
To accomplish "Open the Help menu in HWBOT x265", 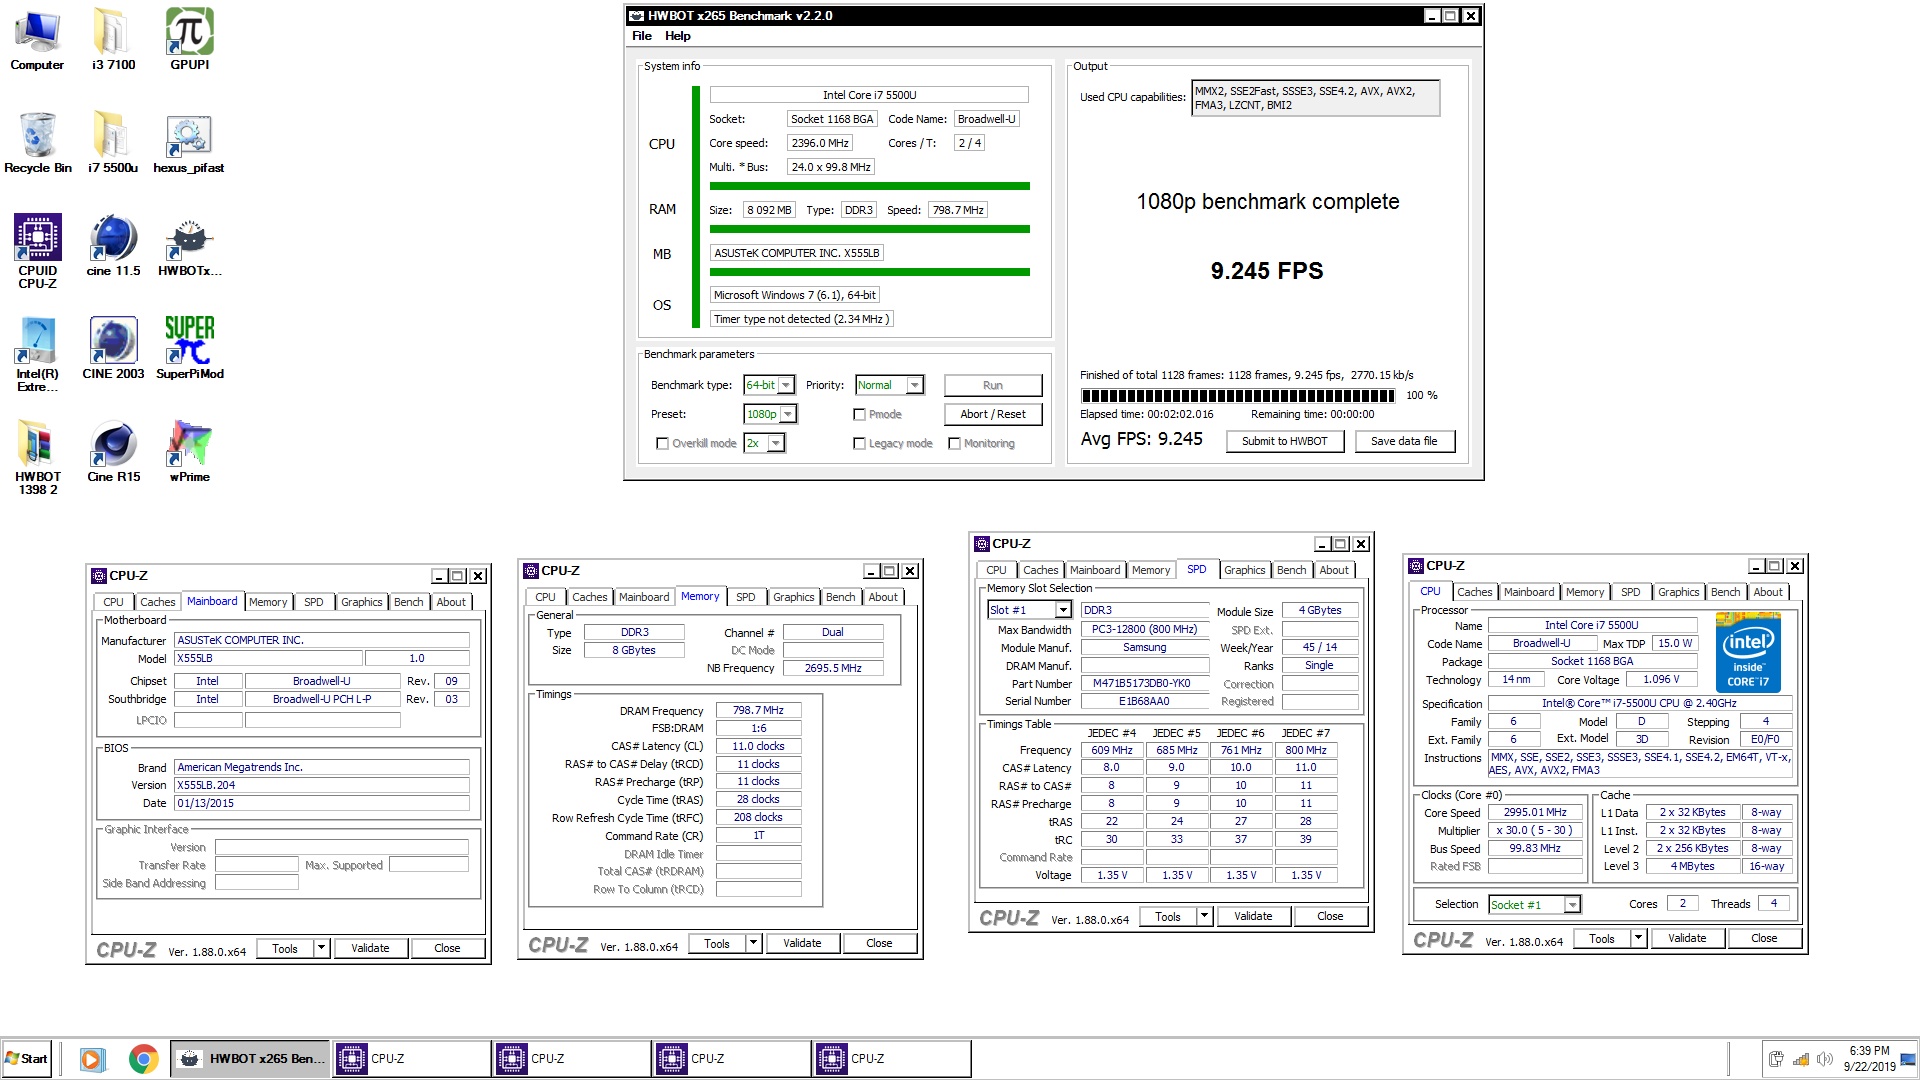I will tap(678, 36).
